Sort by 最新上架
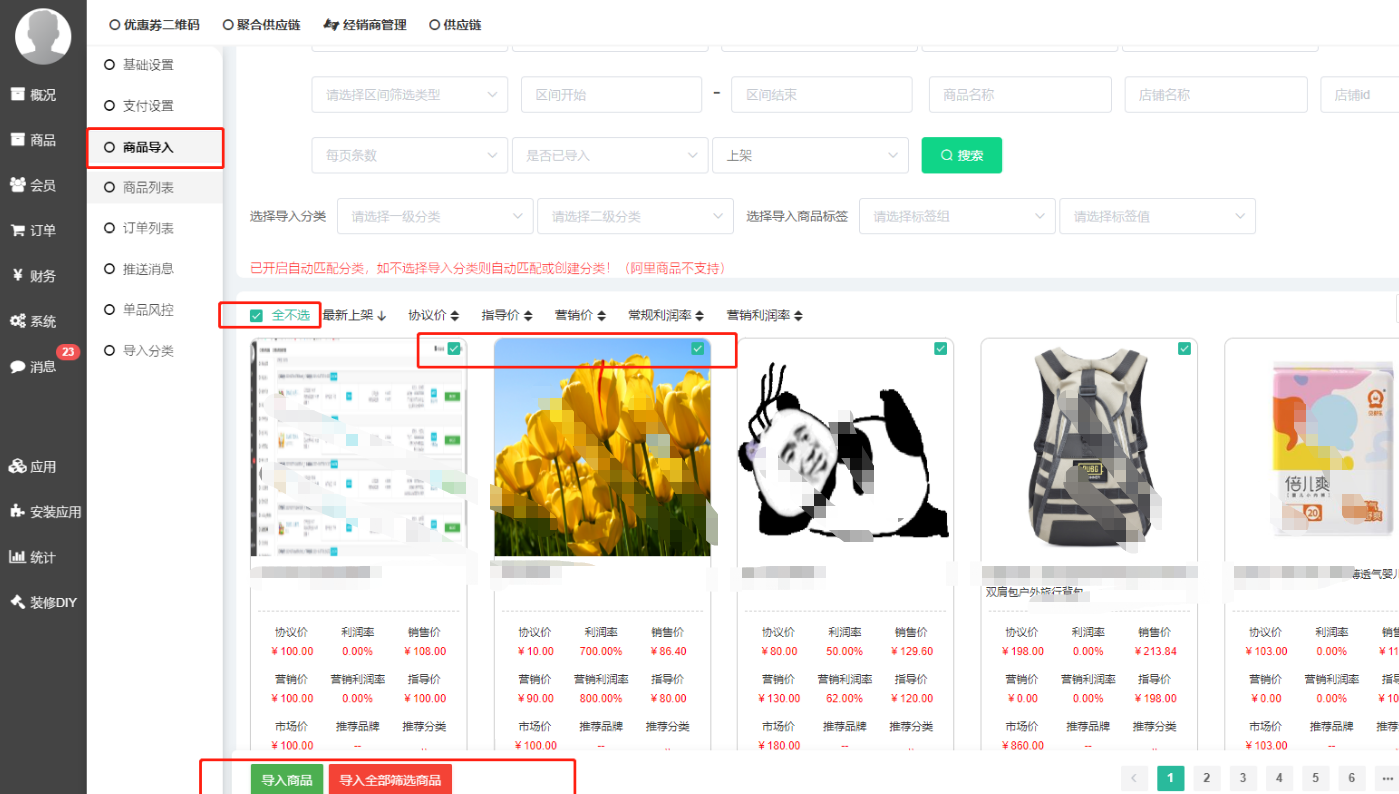This screenshot has height=794, width=1399. [355, 315]
